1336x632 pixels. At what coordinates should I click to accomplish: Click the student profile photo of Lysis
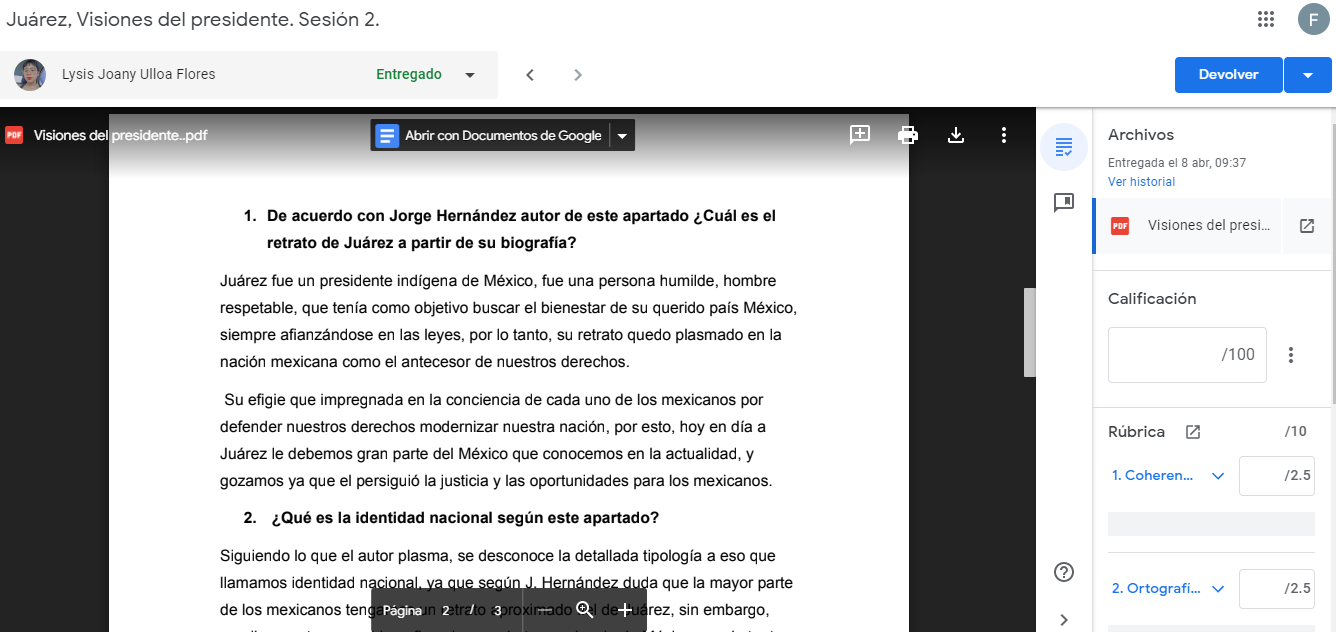[30, 75]
